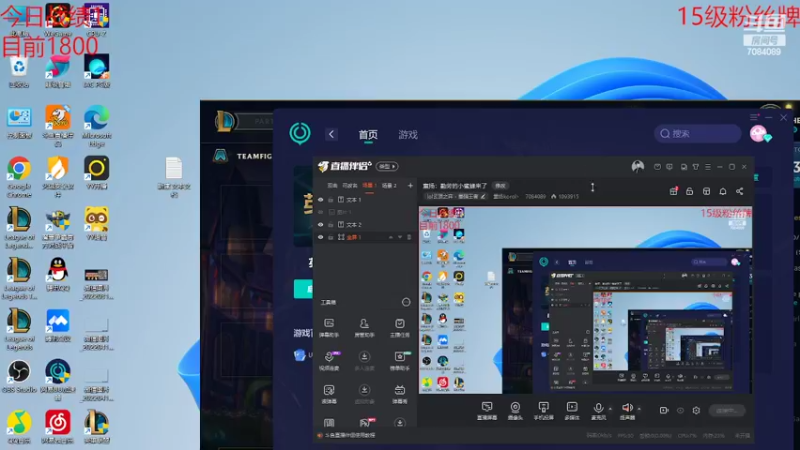The height and width of the screenshot is (450, 800).
Task: Add a new scene with the plus button
Action: click(x=410, y=186)
